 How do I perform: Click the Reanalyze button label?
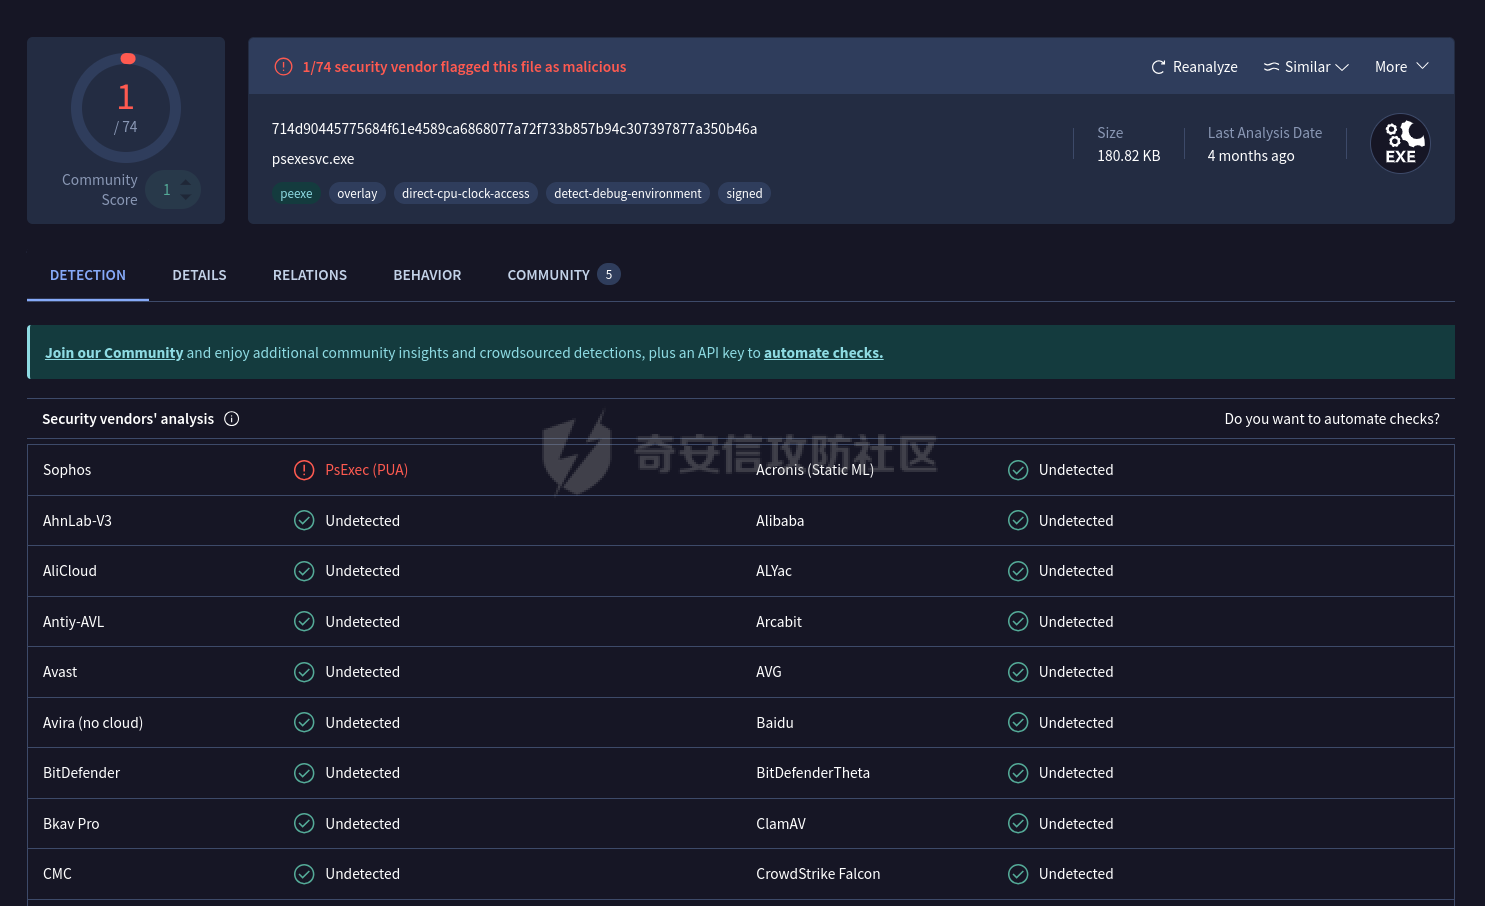(1205, 67)
